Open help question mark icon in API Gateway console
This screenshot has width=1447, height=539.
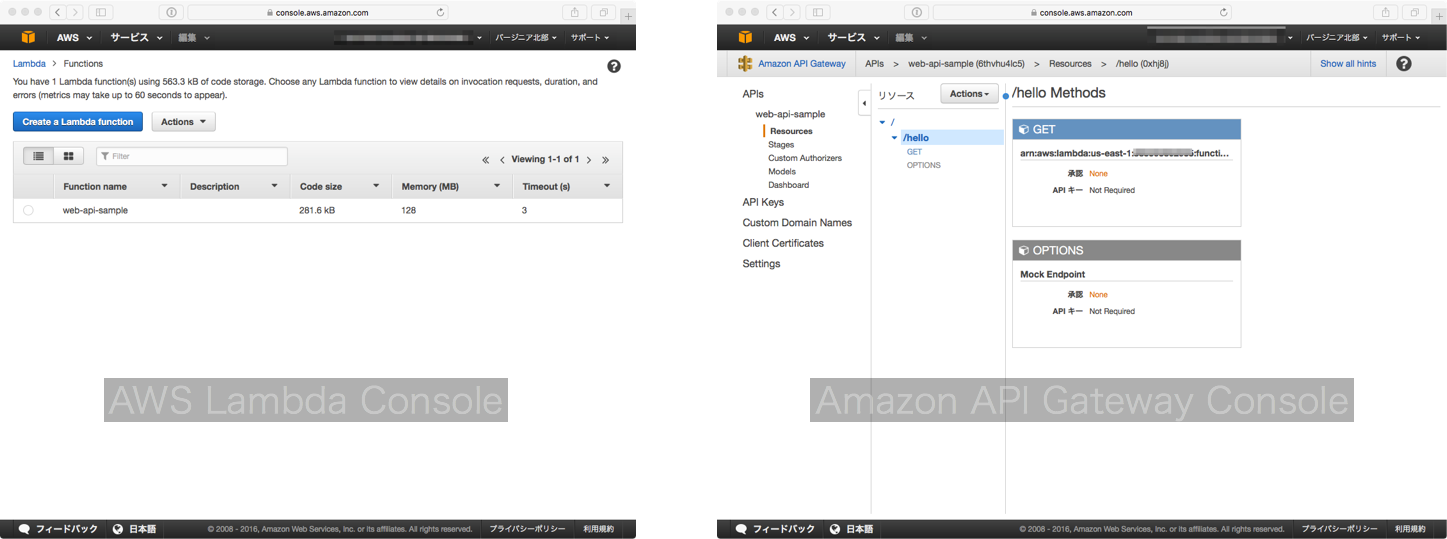1404,63
